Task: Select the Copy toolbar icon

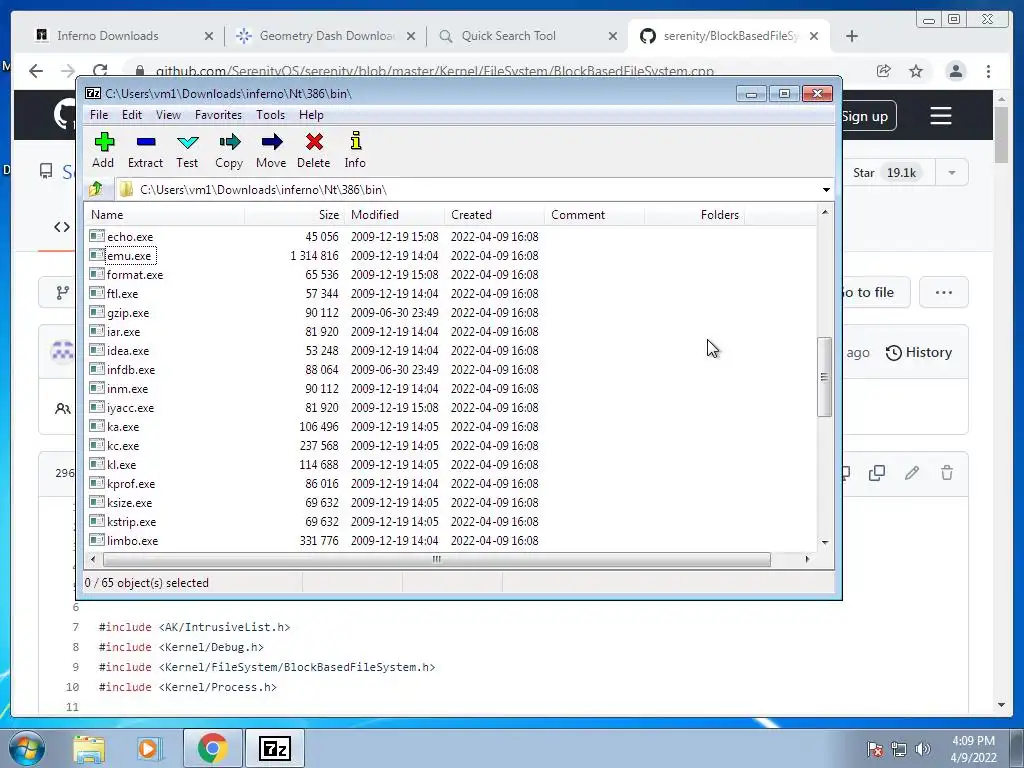Action: tap(229, 142)
